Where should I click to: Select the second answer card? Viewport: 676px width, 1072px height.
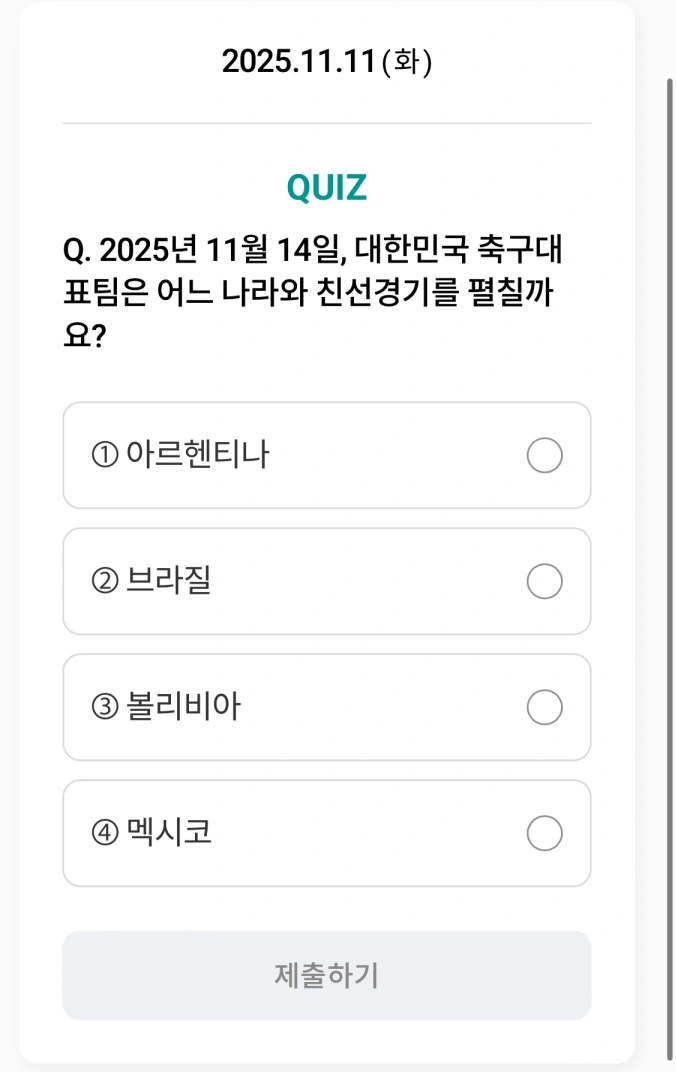326,581
